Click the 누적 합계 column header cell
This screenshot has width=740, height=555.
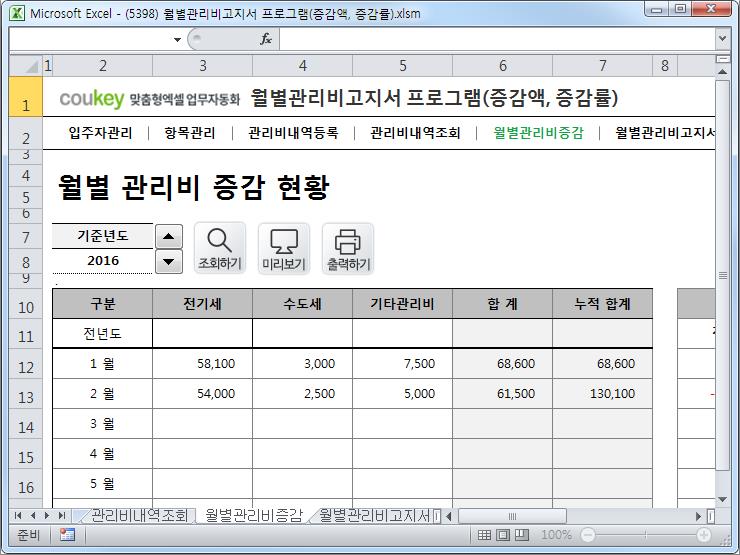[x=603, y=304]
